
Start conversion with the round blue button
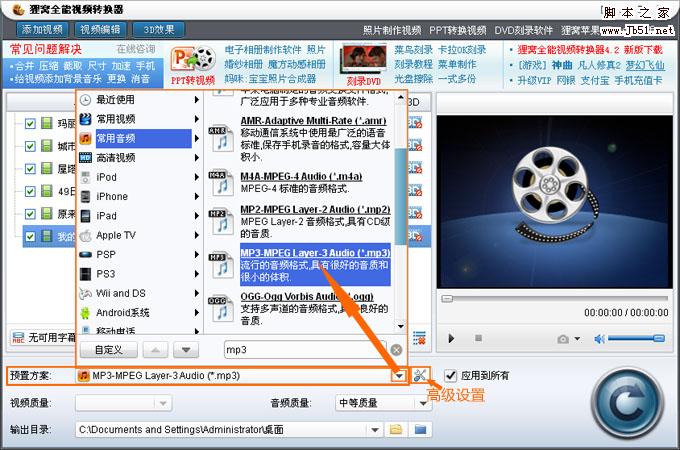tap(628, 403)
